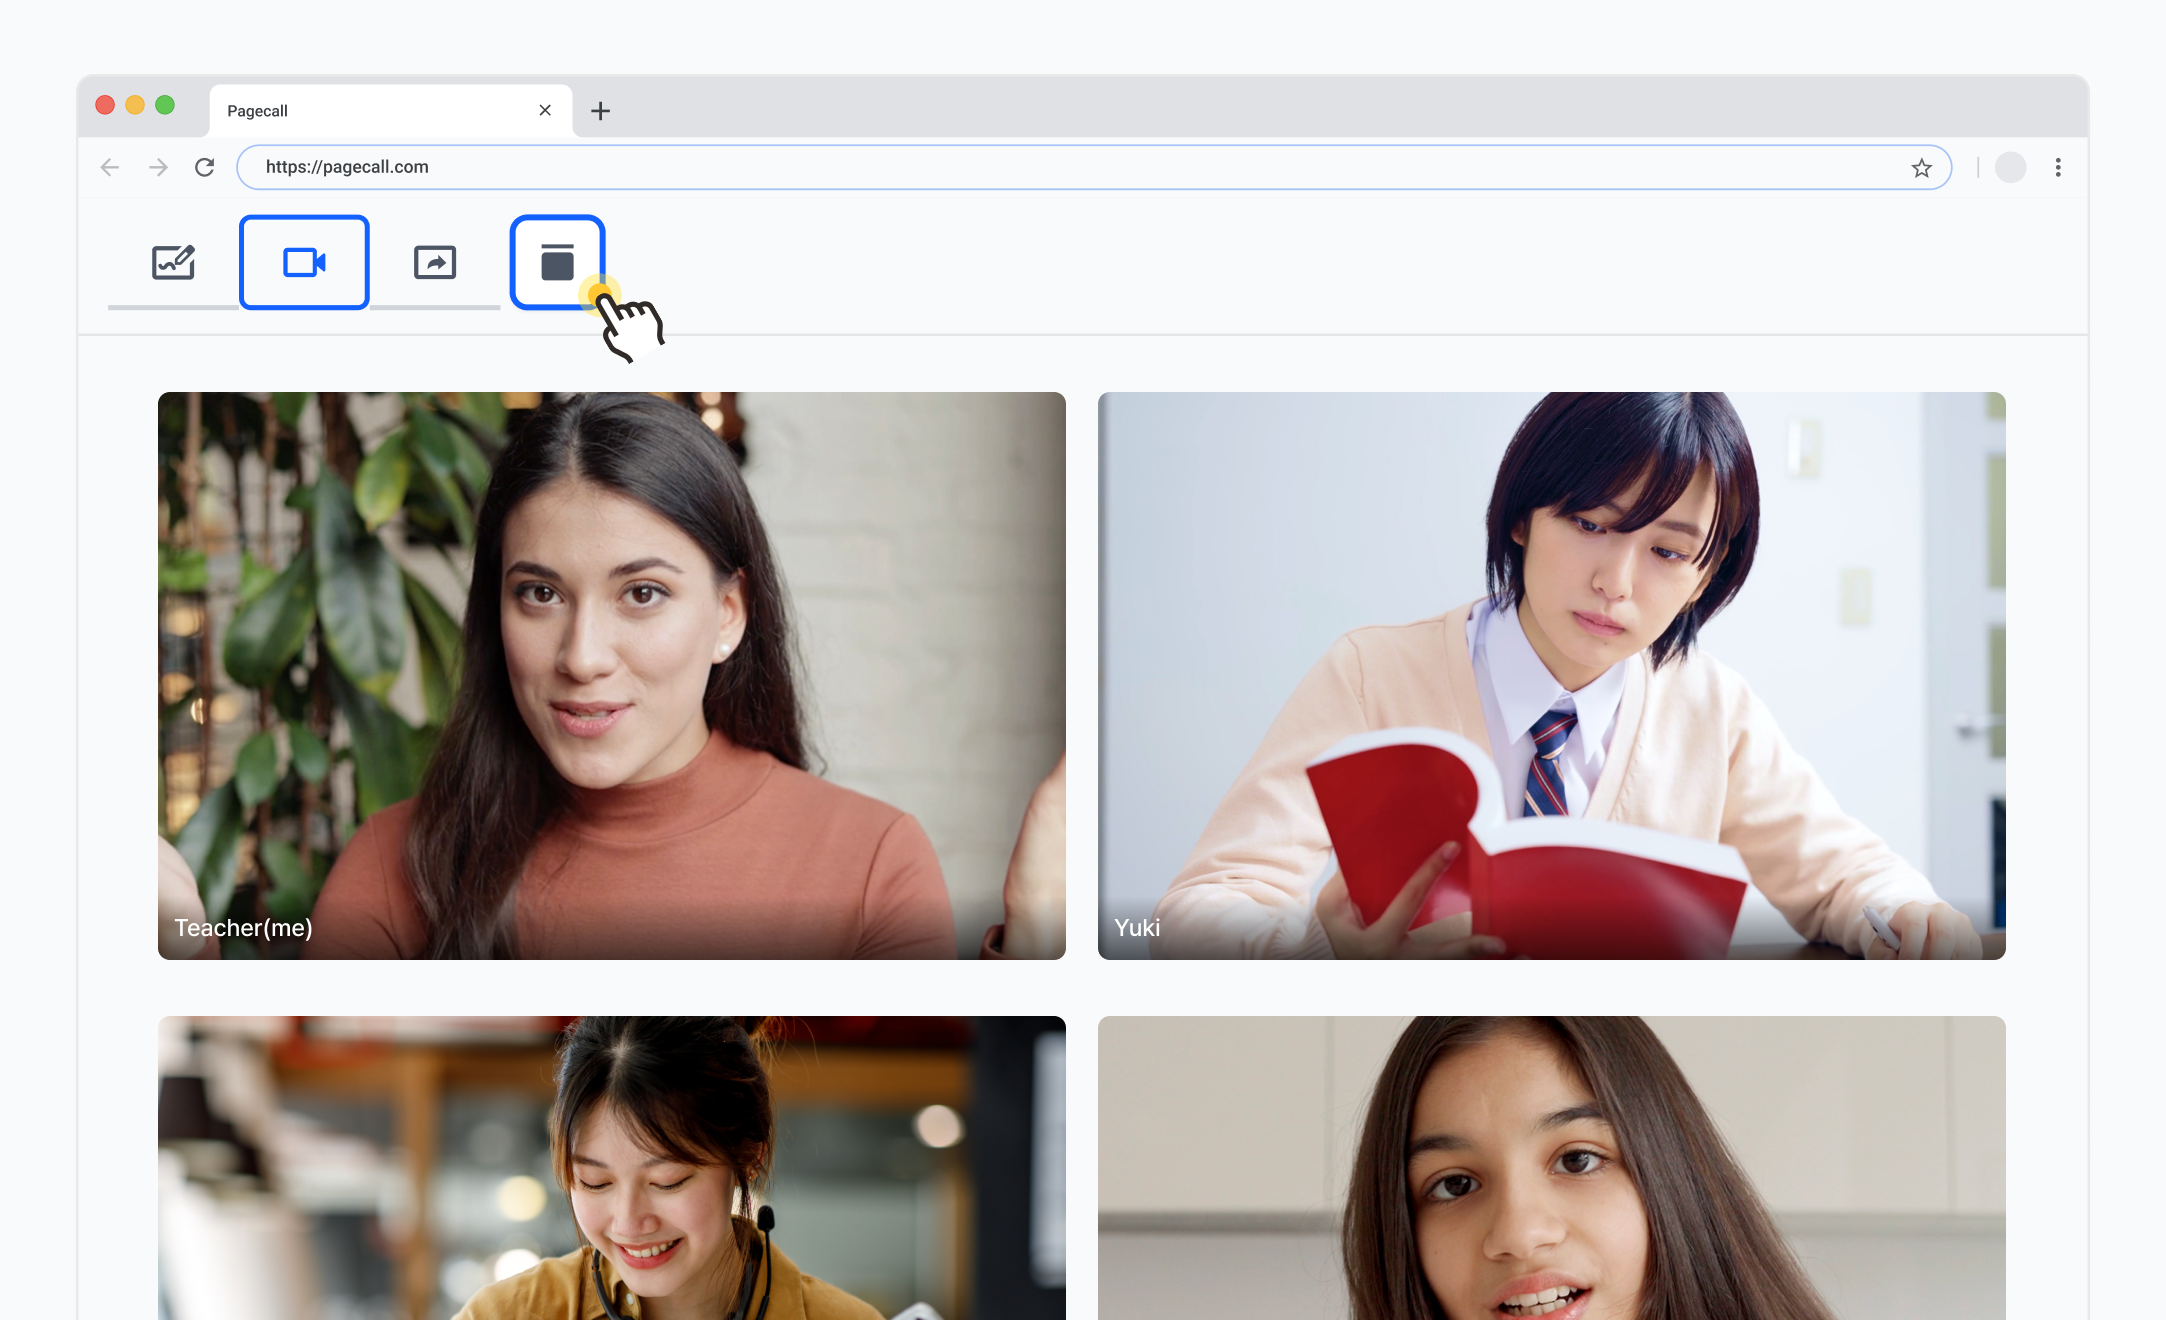Minimize the window with yellow button
2166x1320 pixels.
(x=135, y=105)
